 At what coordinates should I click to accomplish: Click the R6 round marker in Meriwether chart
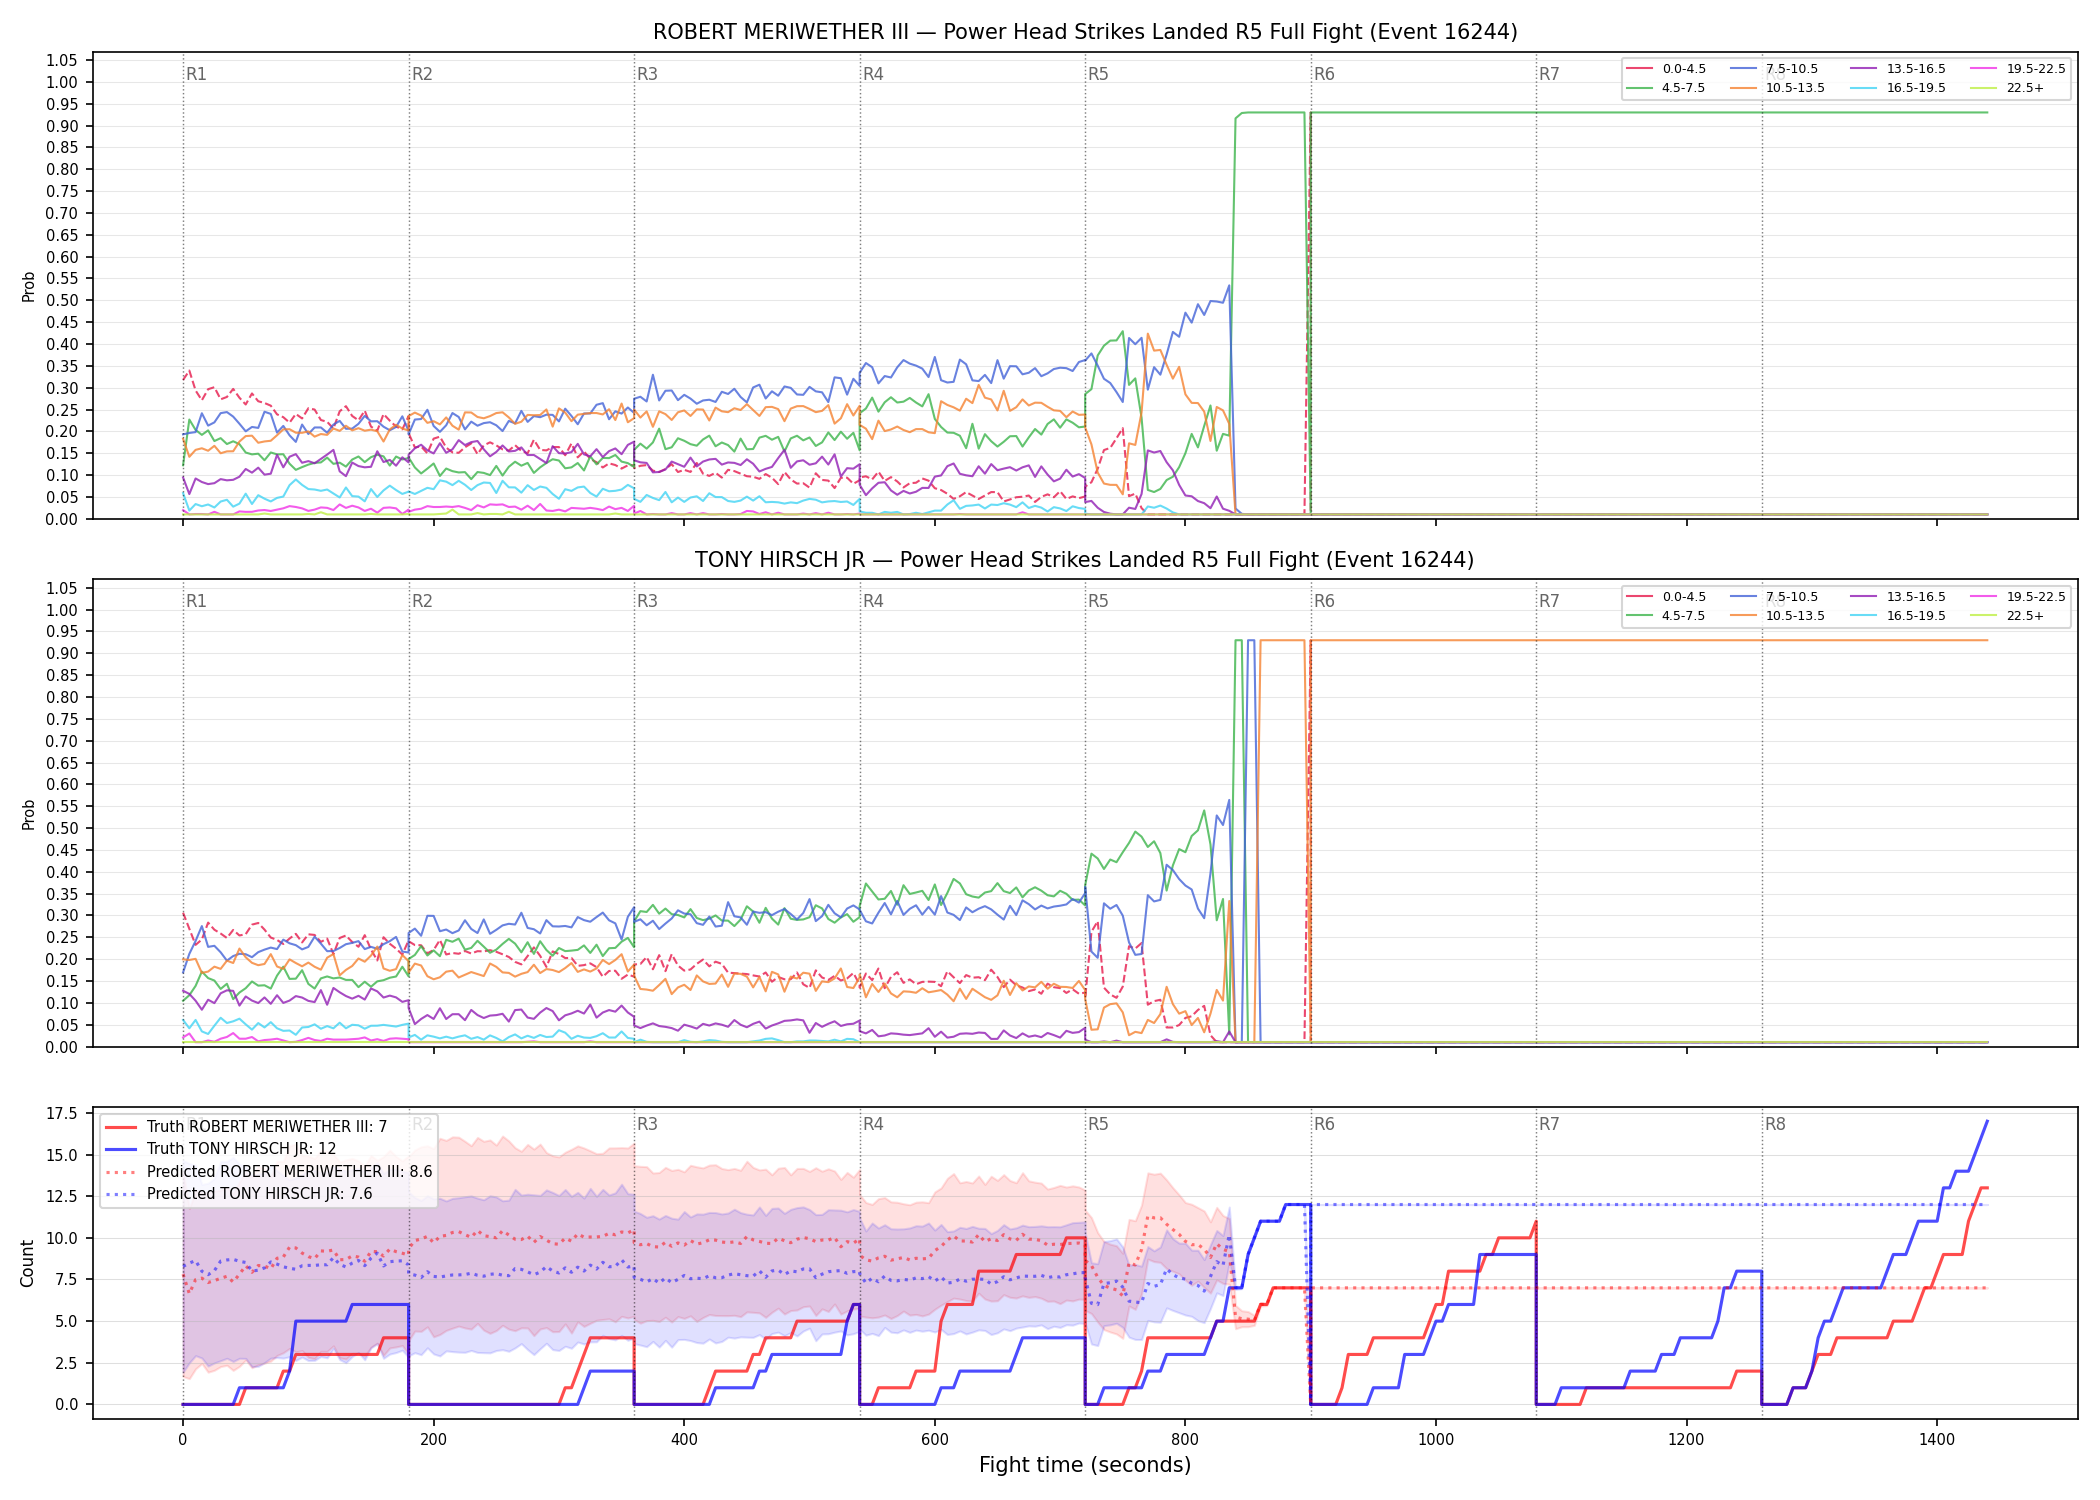coord(1324,74)
